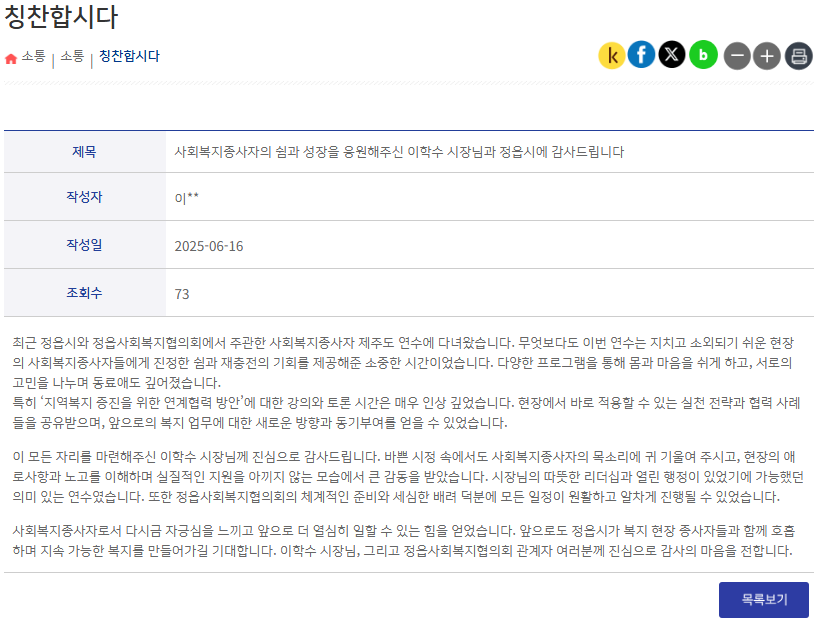Image resolution: width=825 pixels, height=633 pixels.
Task: Open 칭찬합시다 breadcrumb link
Action: pyautogui.click(x=129, y=56)
